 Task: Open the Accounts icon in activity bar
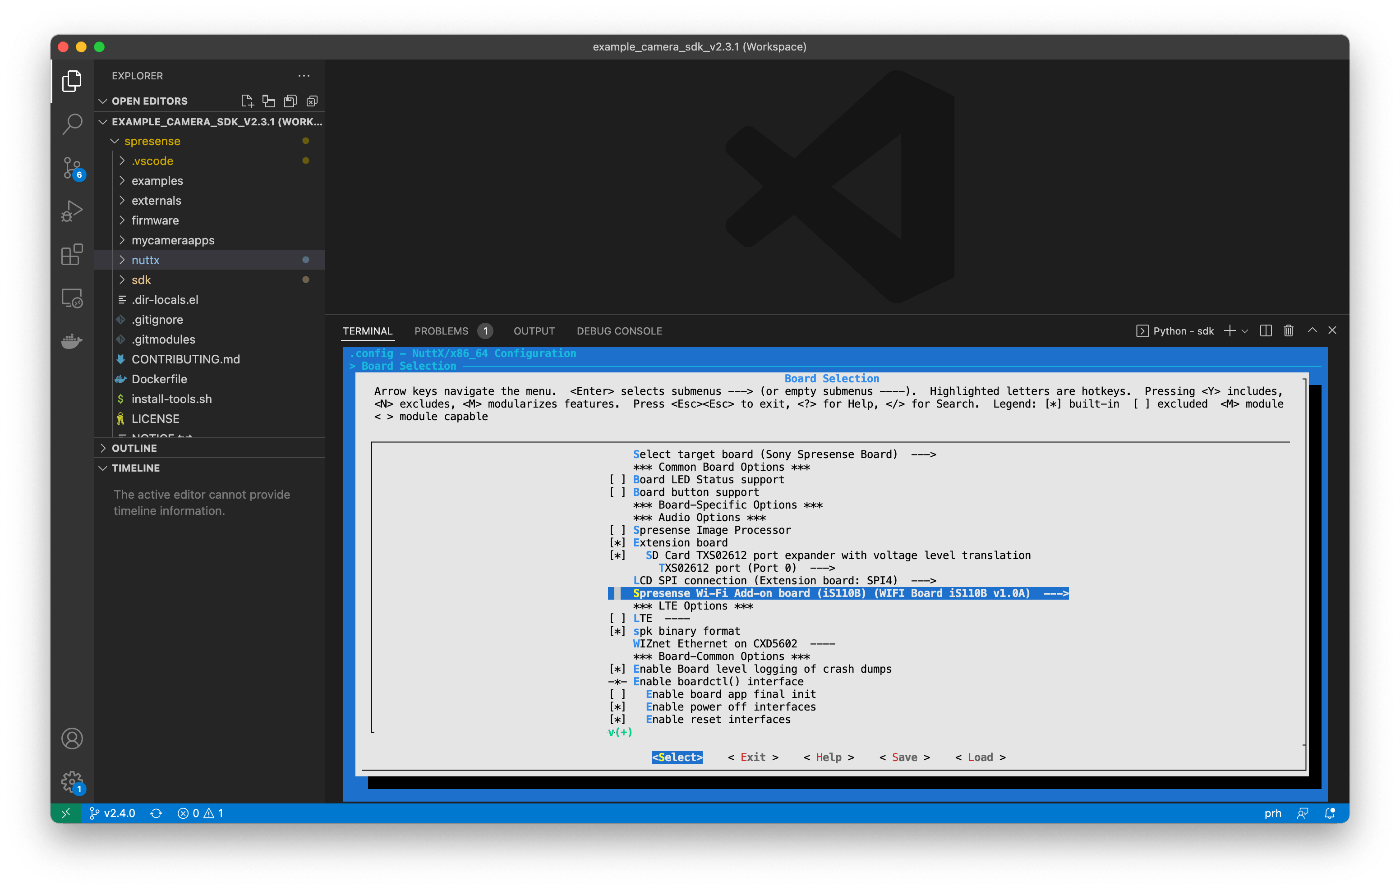72,738
